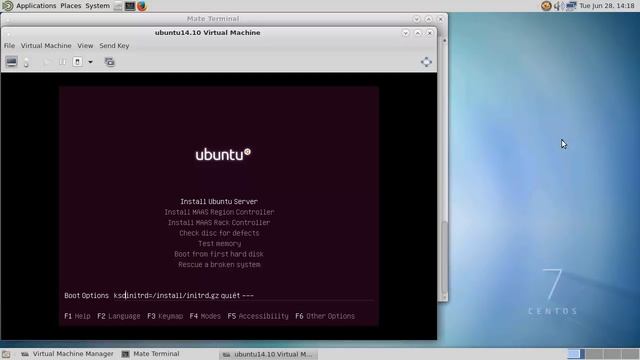Maximize the Mate Terminal window
The image size is (640, 360).
pos(429,19)
